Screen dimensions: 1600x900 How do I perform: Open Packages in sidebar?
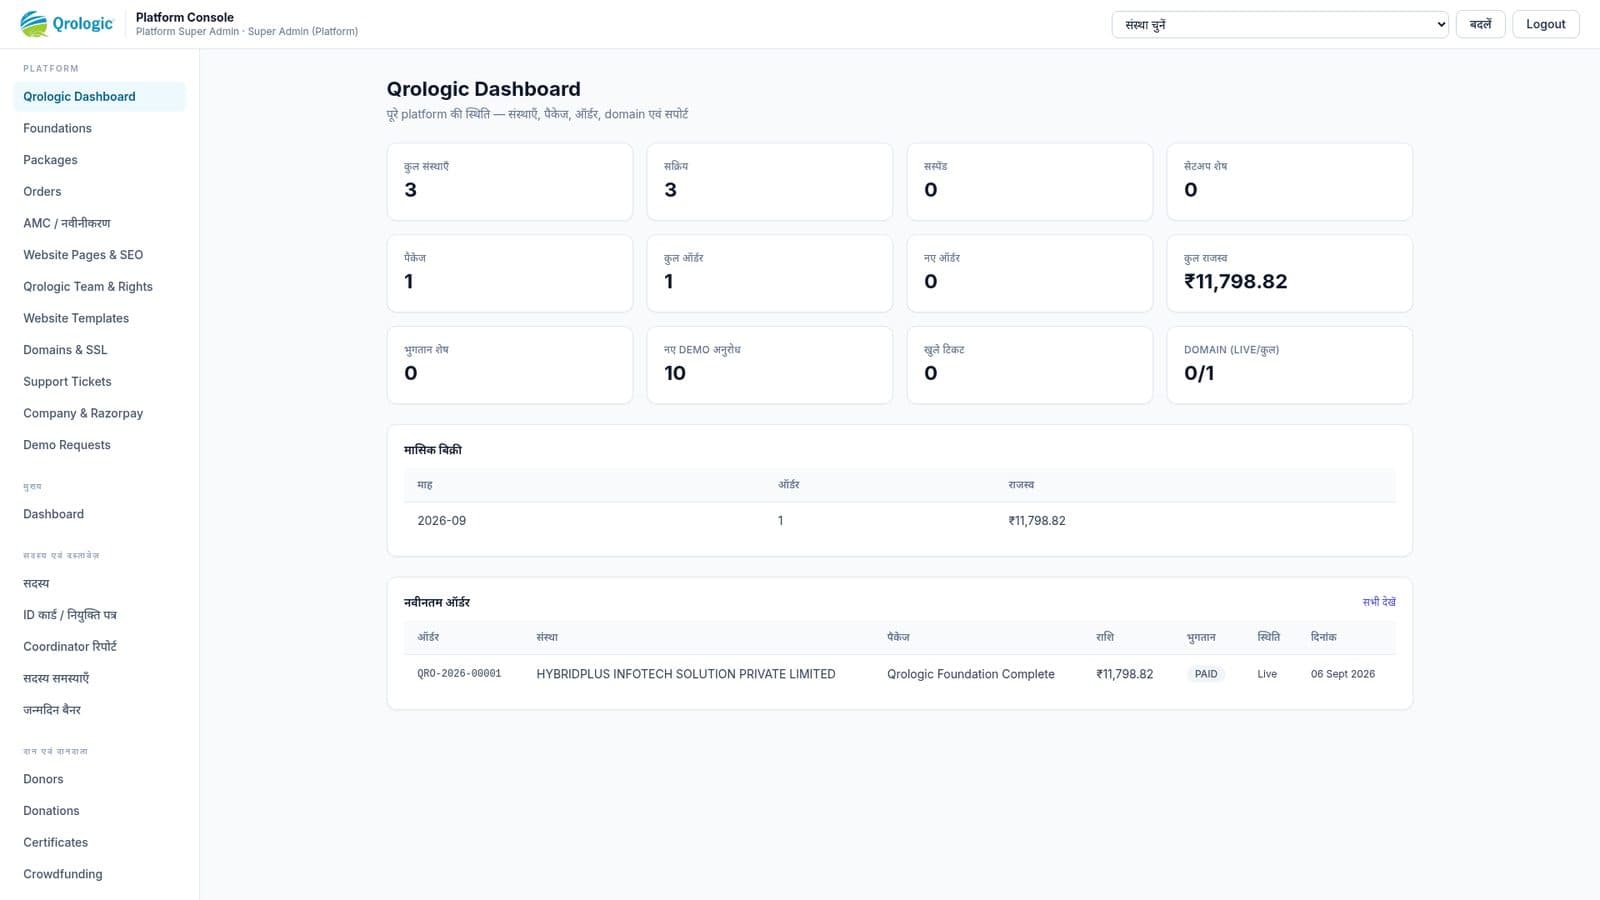tap(99, 160)
